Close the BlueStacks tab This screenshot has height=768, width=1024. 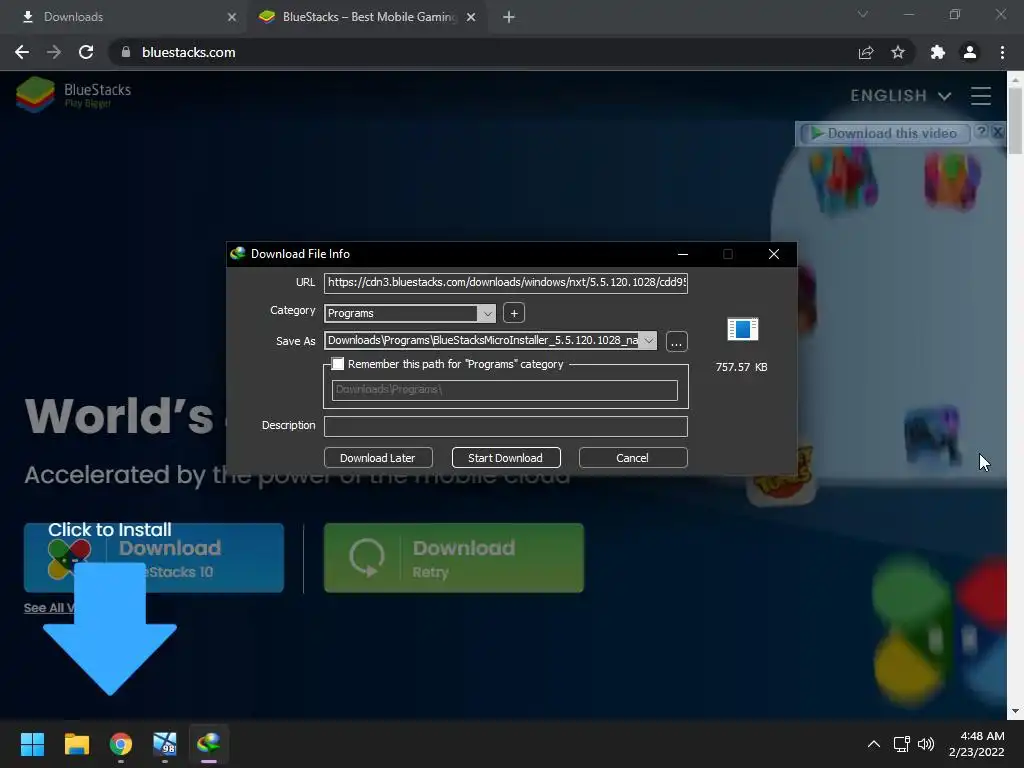(x=471, y=17)
